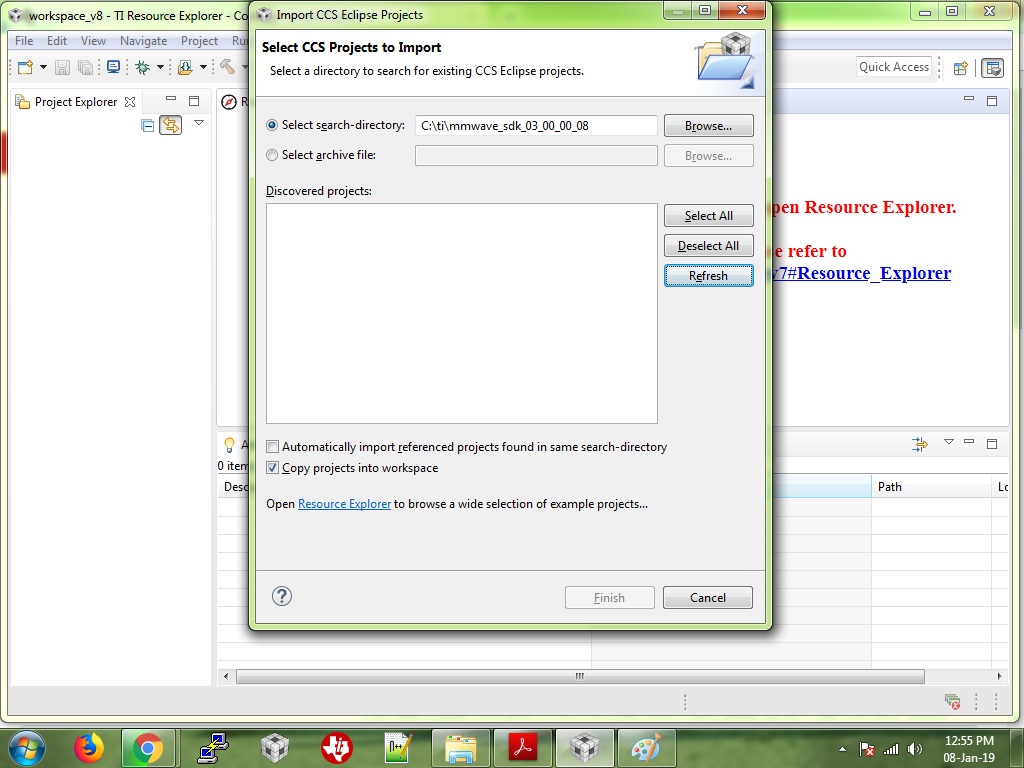Minimize the editor area panel

click(969, 99)
